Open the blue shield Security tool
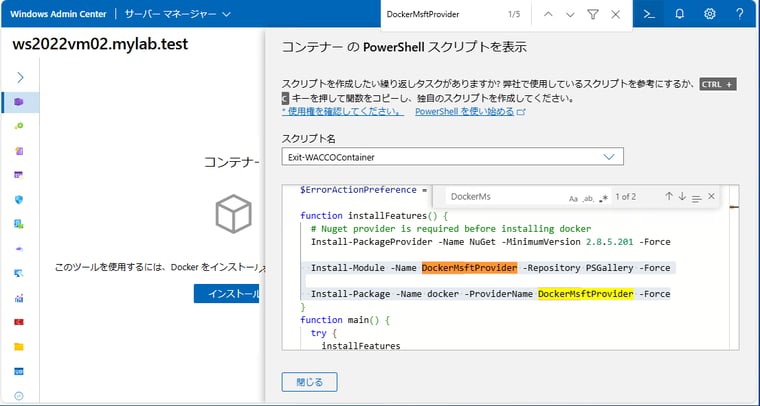Image resolution: width=760 pixels, height=406 pixels. [x=19, y=200]
